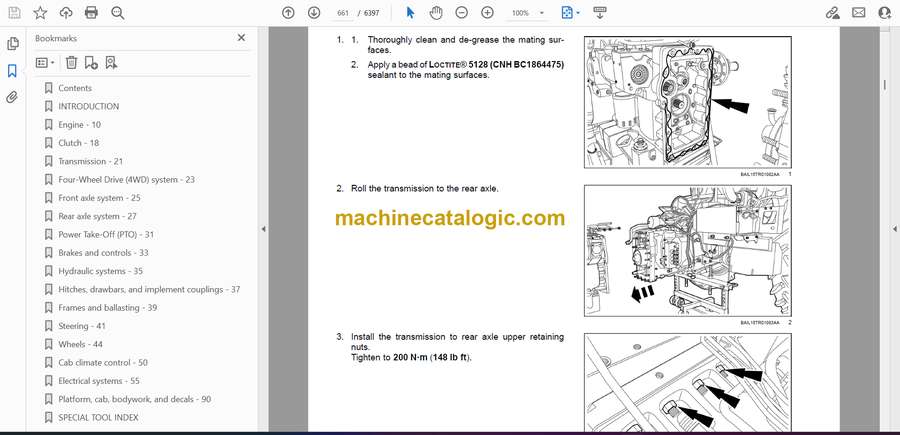Go to Electrical systems - 55 bookmark
Screen dimensions: 900x435
pos(99,381)
